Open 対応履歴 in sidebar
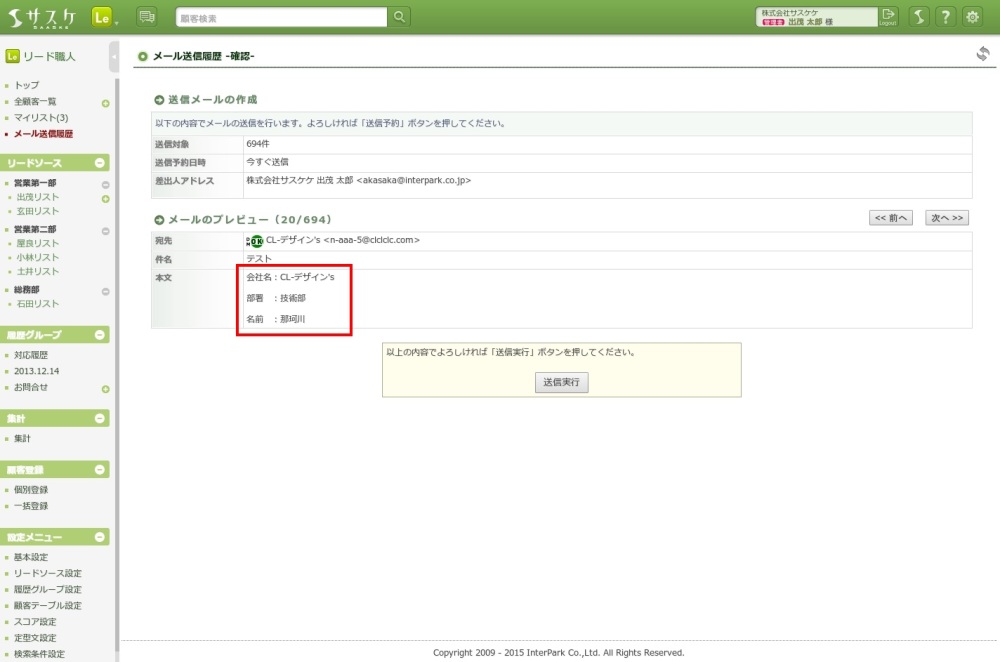 pyautogui.click(x=31, y=355)
